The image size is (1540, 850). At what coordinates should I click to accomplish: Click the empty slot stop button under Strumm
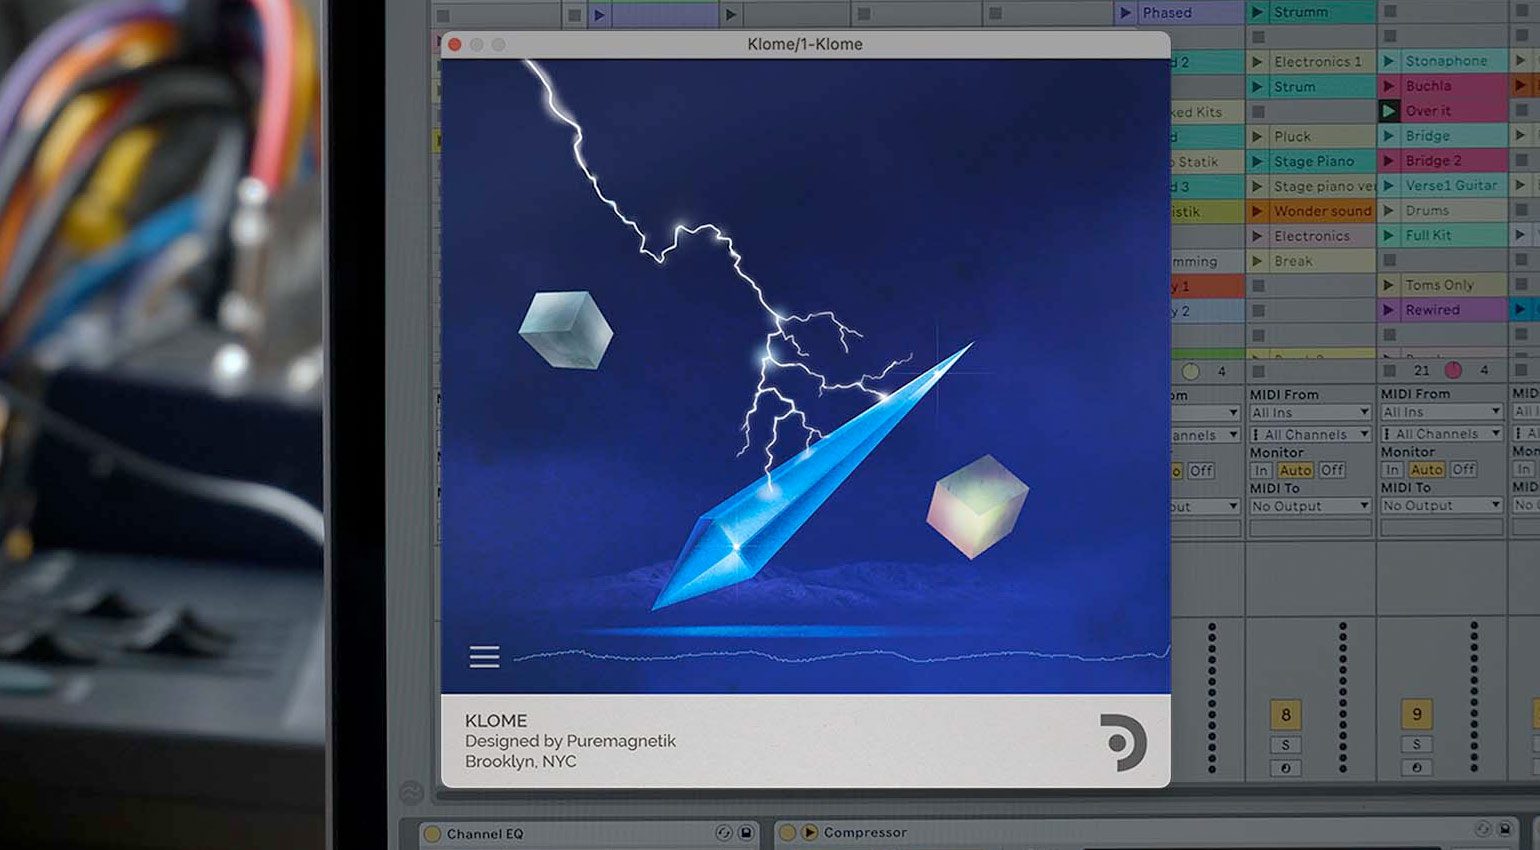coord(1258,37)
